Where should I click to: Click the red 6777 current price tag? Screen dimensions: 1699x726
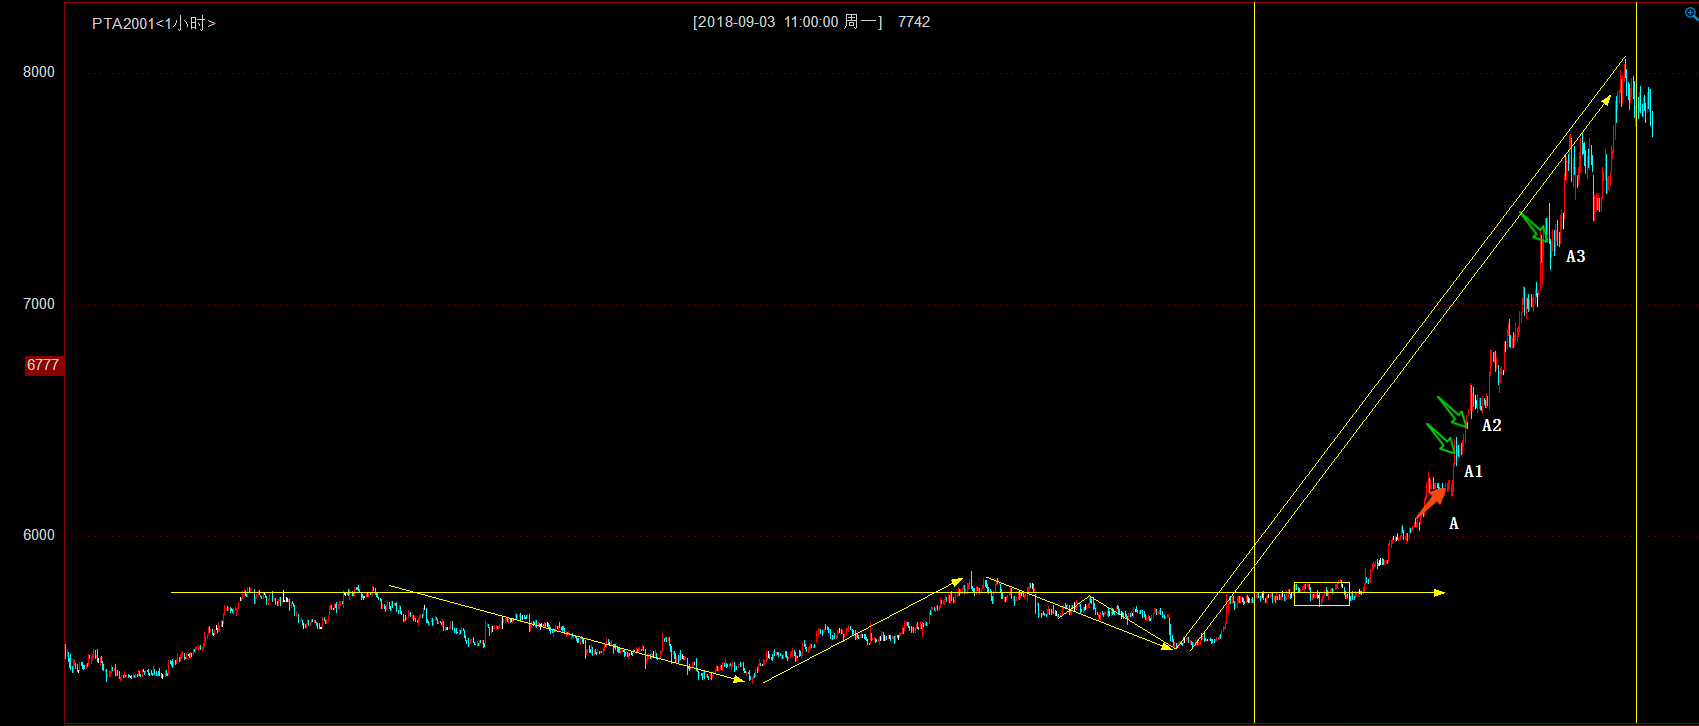coord(44,366)
